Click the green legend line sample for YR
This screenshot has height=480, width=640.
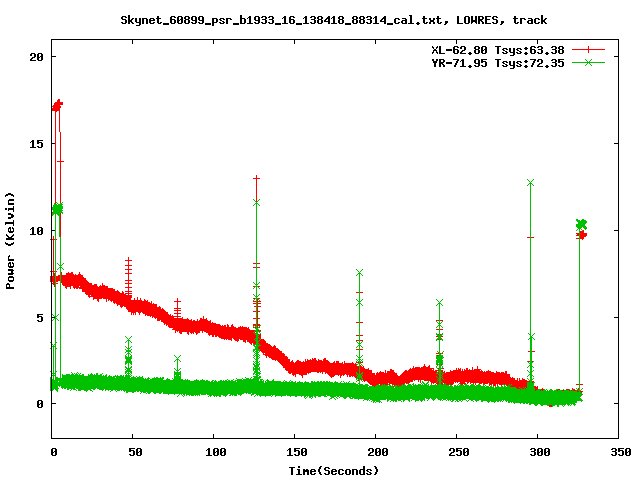(x=588, y=62)
